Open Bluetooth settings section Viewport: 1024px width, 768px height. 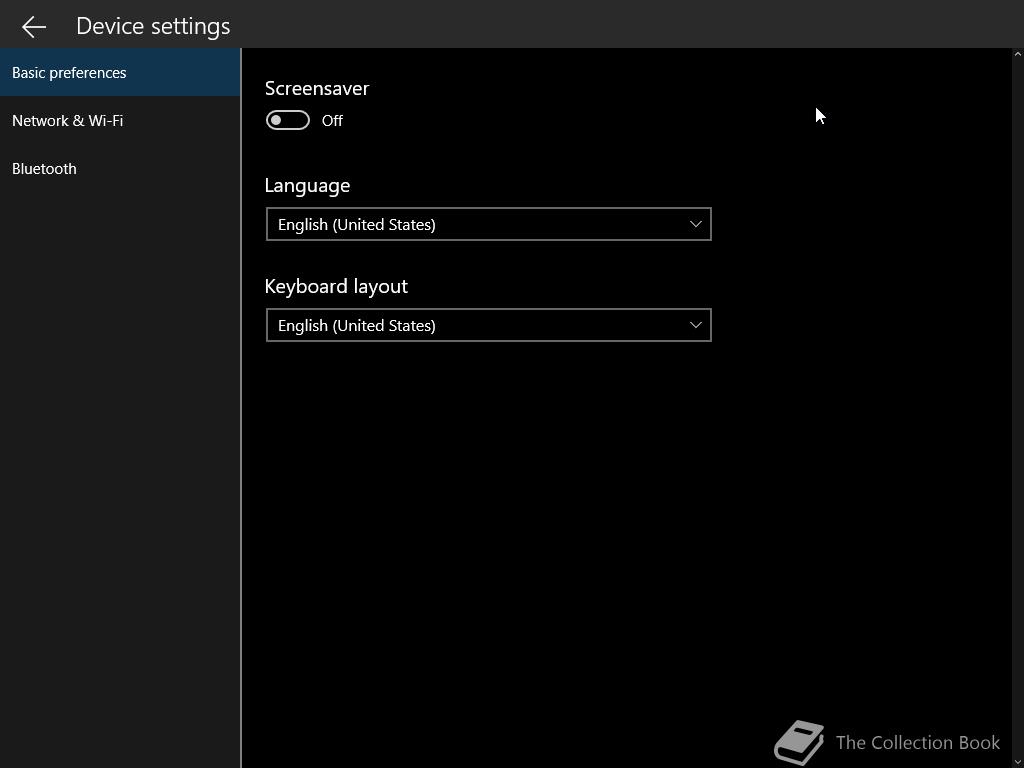pos(120,168)
